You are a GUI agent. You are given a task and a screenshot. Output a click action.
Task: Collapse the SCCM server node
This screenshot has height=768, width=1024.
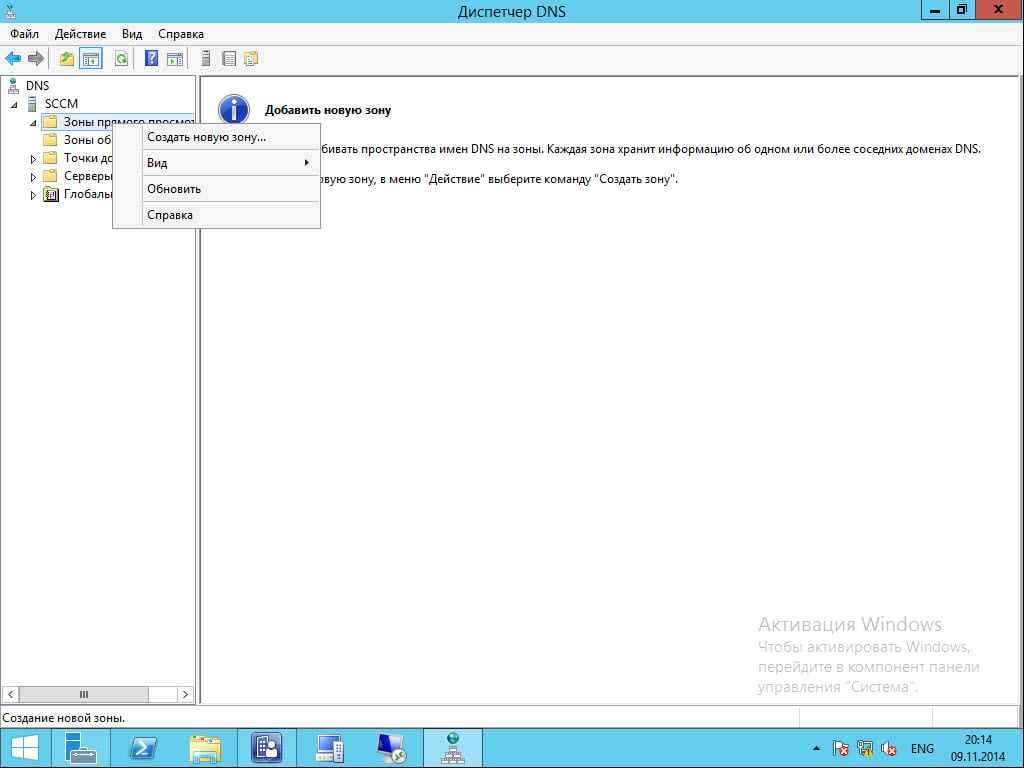[14, 104]
